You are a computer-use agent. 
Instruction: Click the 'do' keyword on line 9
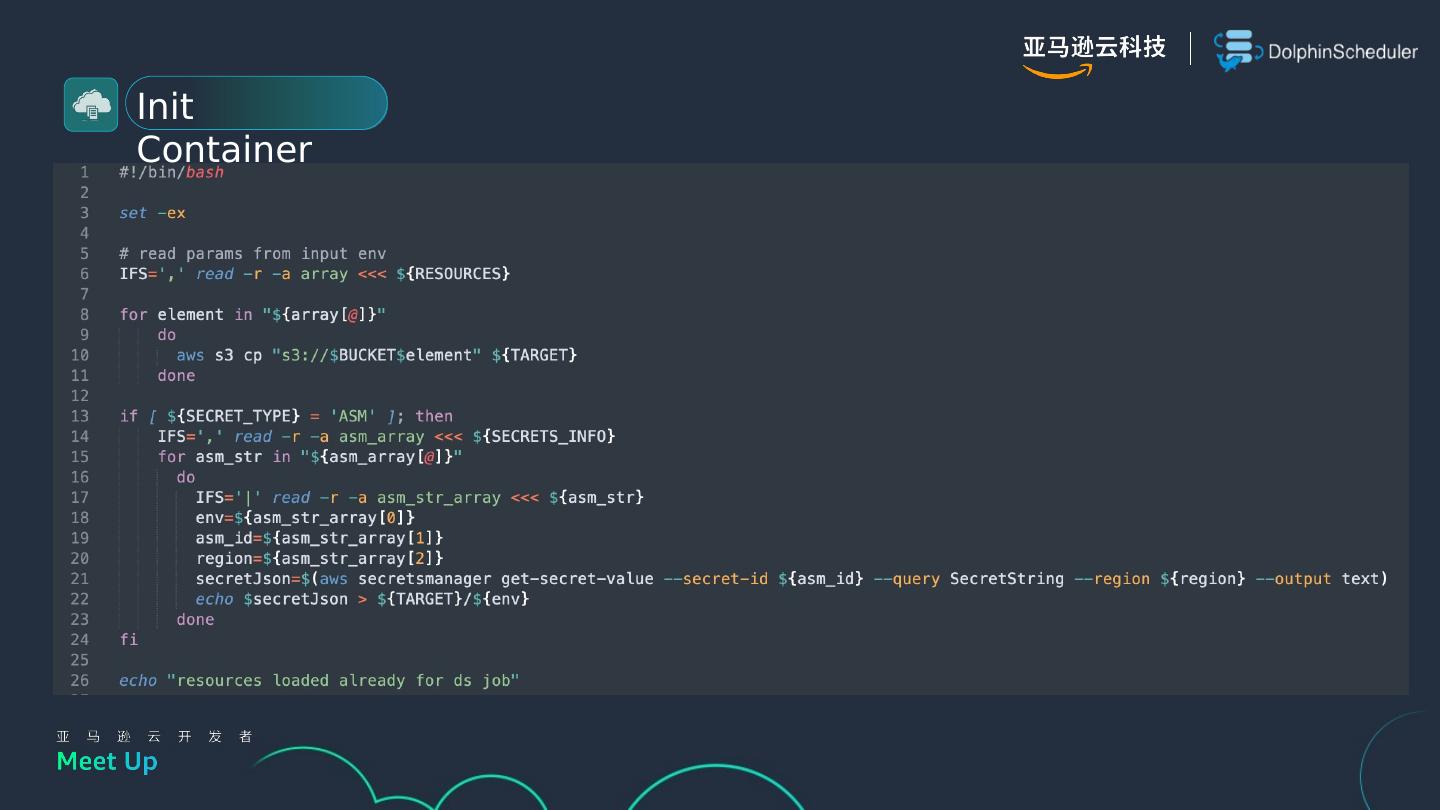click(167, 335)
